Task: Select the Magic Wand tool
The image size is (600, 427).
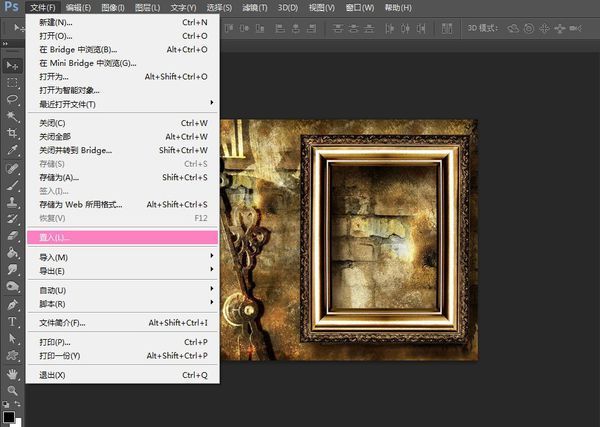Action: coord(12,116)
